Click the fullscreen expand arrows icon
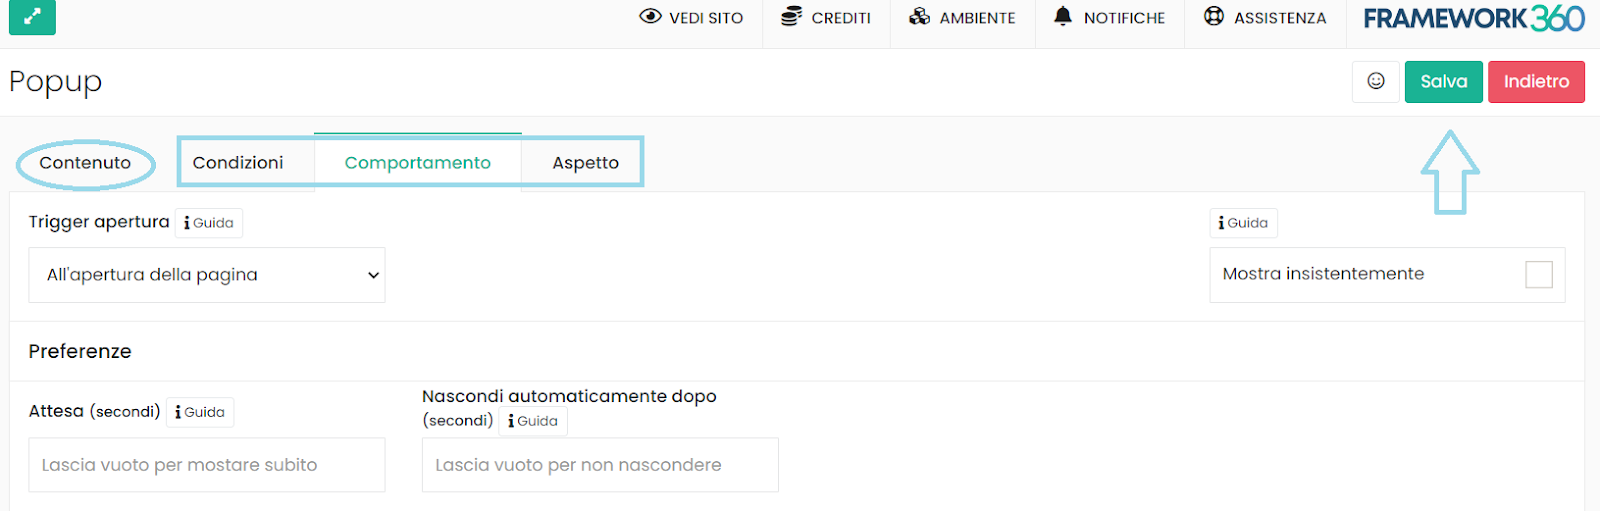The height and width of the screenshot is (511, 1600). [x=32, y=17]
